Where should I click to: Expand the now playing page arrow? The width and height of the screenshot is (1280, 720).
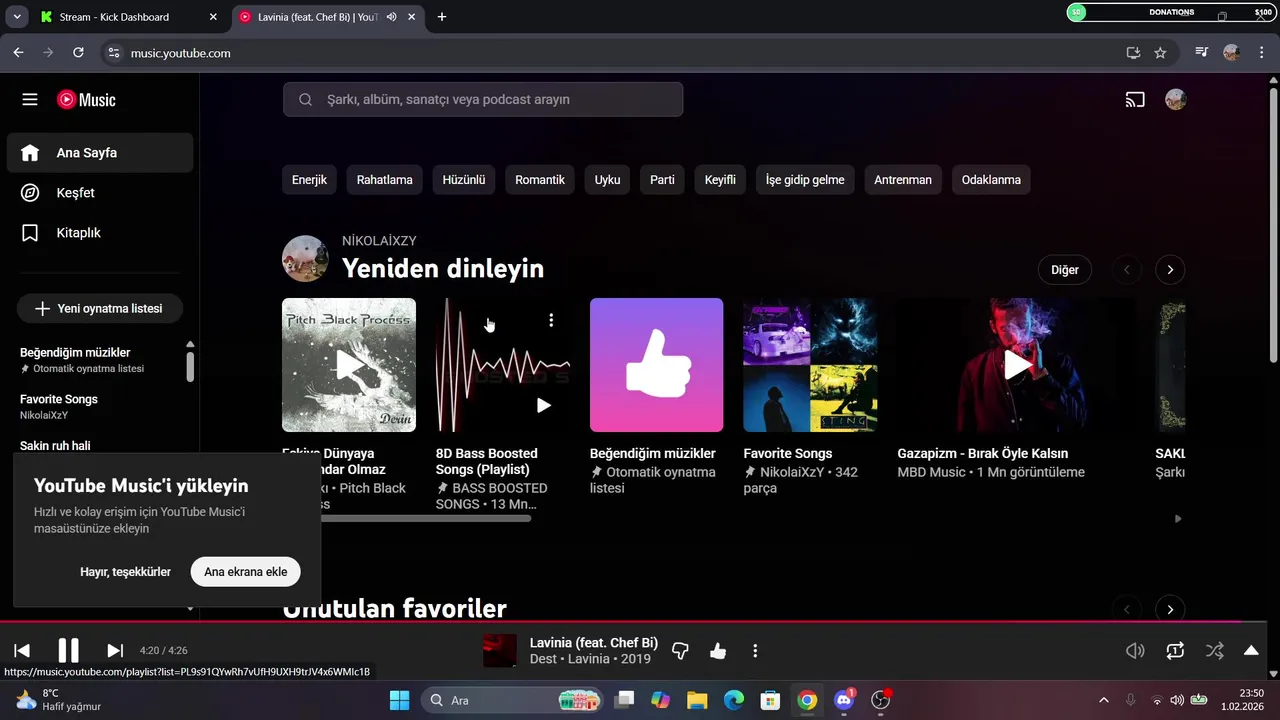1251,651
